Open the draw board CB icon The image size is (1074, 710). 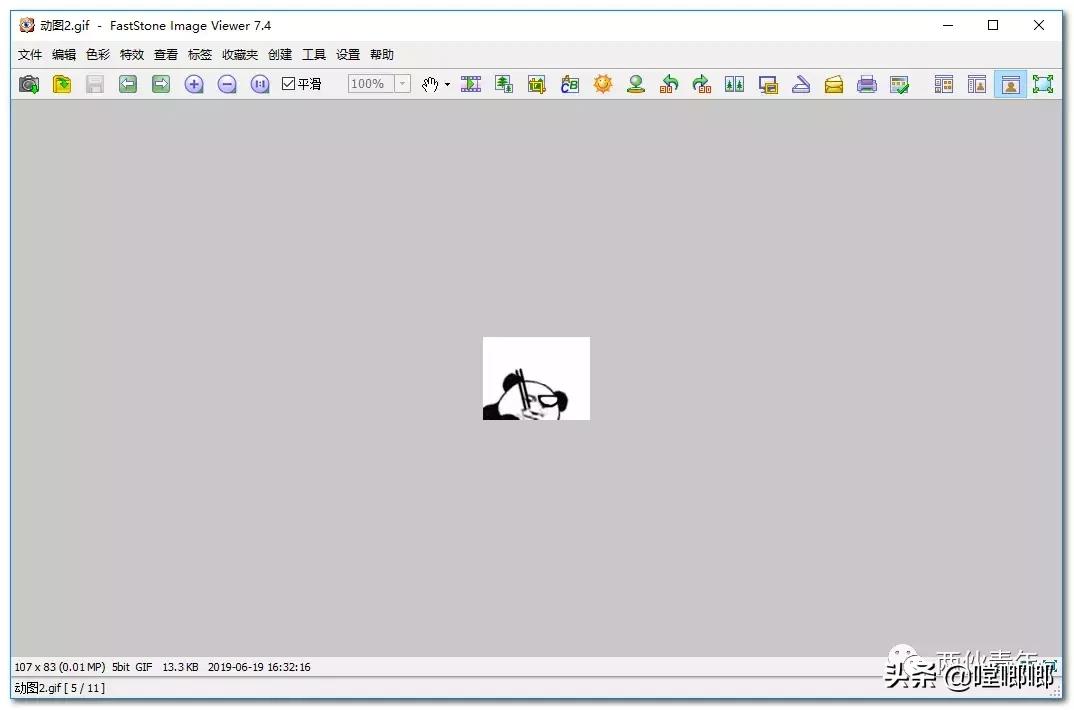(x=569, y=84)
